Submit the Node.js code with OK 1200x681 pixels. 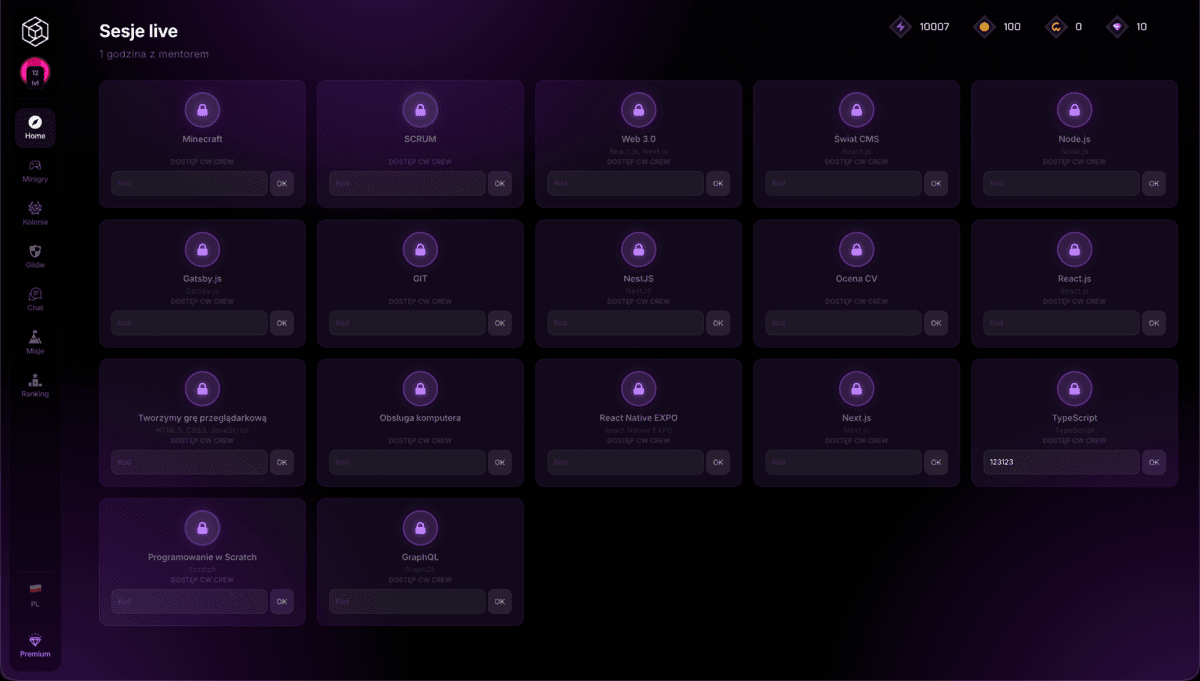(x=1154, y=183)
